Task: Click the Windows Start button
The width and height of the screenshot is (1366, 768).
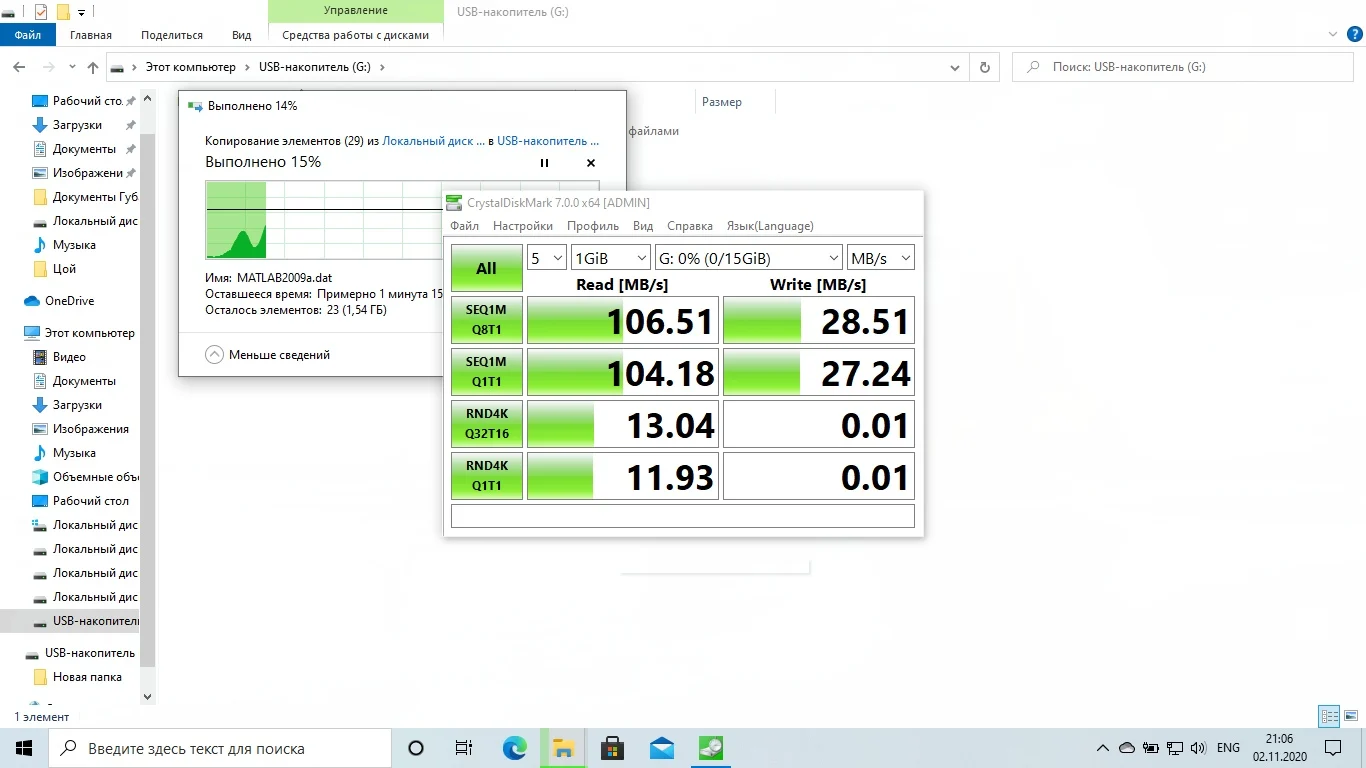Action: point(24,748)
